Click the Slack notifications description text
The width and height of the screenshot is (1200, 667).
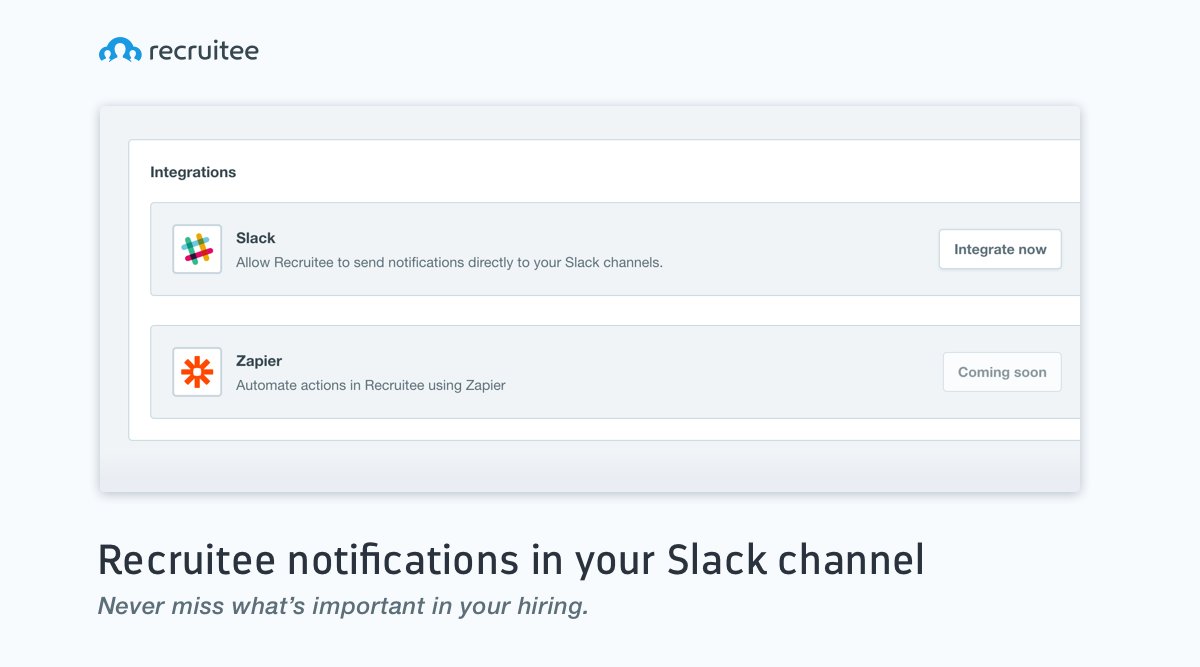pos(449,263)
